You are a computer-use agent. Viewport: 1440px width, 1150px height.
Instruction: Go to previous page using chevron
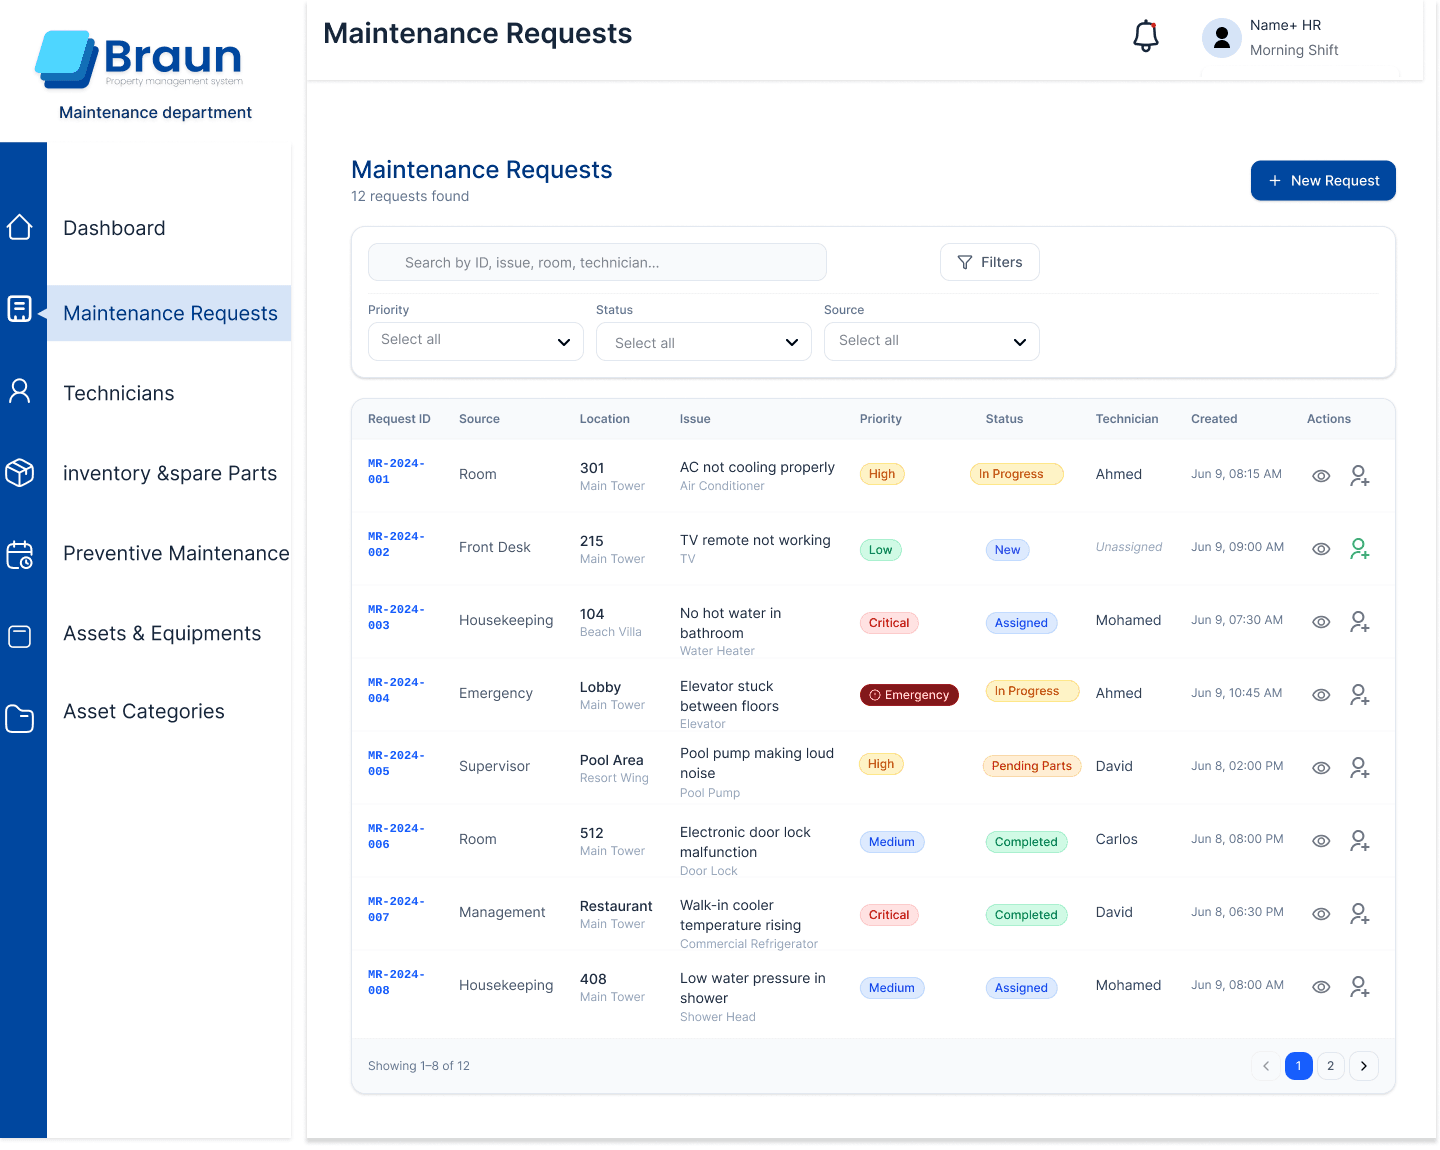1266,1066
